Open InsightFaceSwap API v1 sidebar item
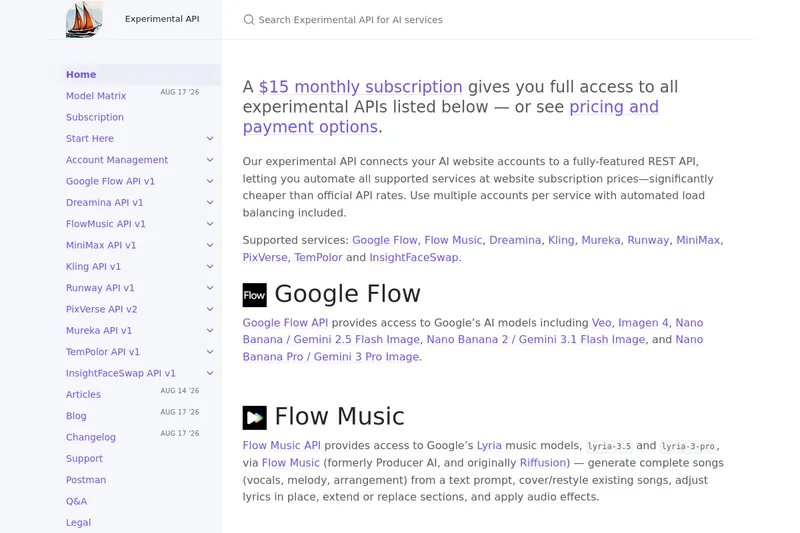800x533 pixels. [x=120, y=373]
